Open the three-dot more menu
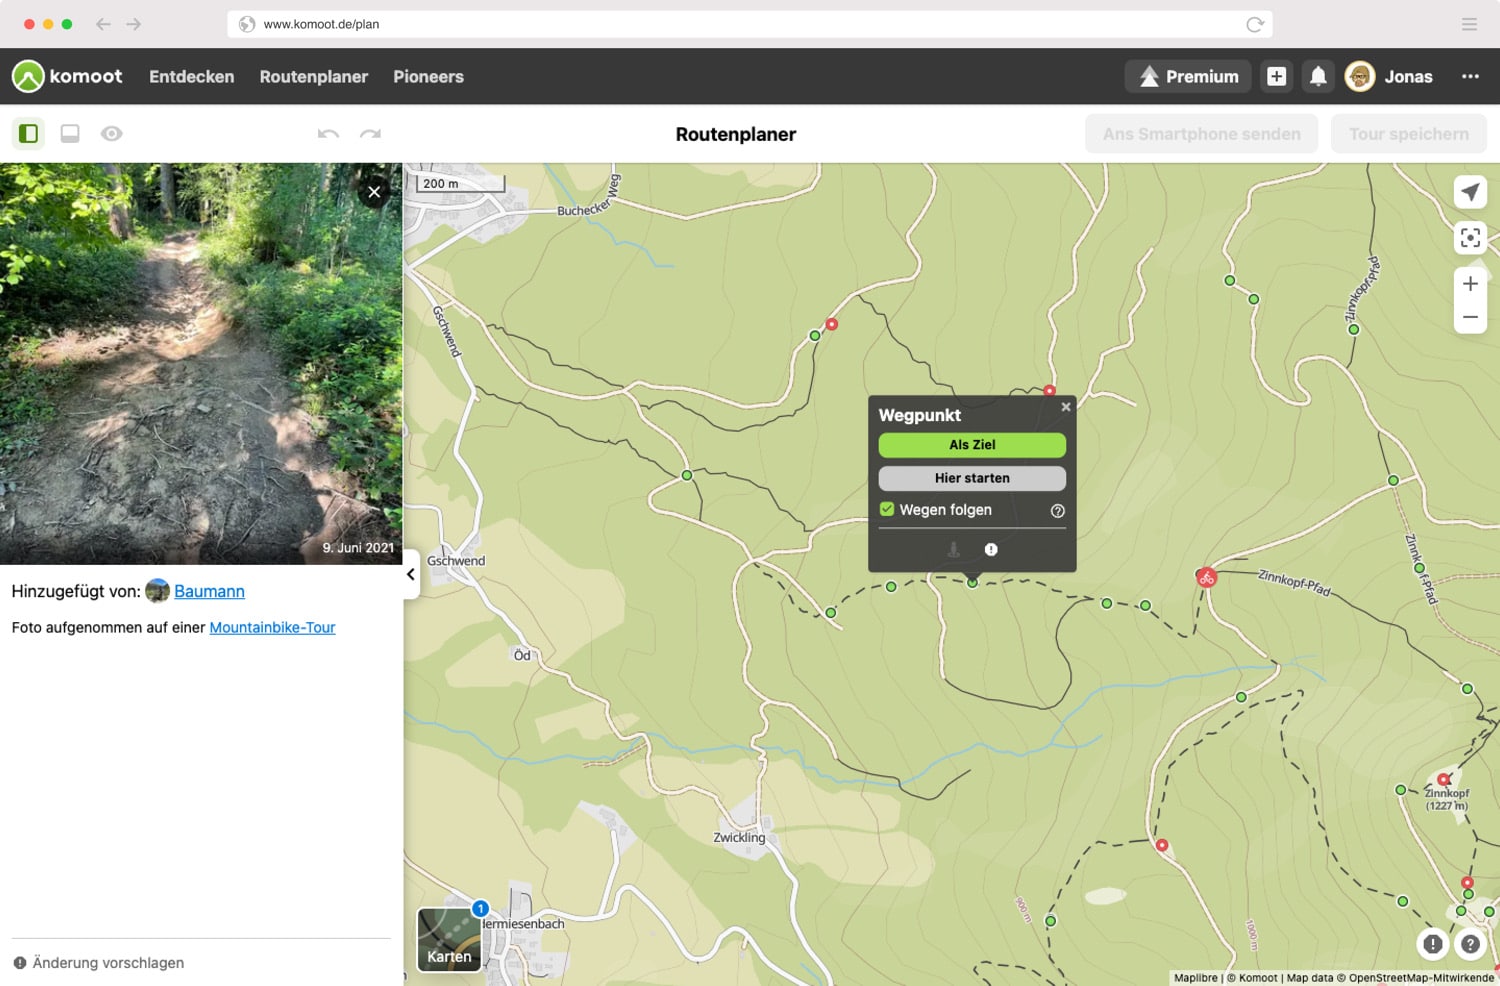The image size is (1500, 986). 1469,77
